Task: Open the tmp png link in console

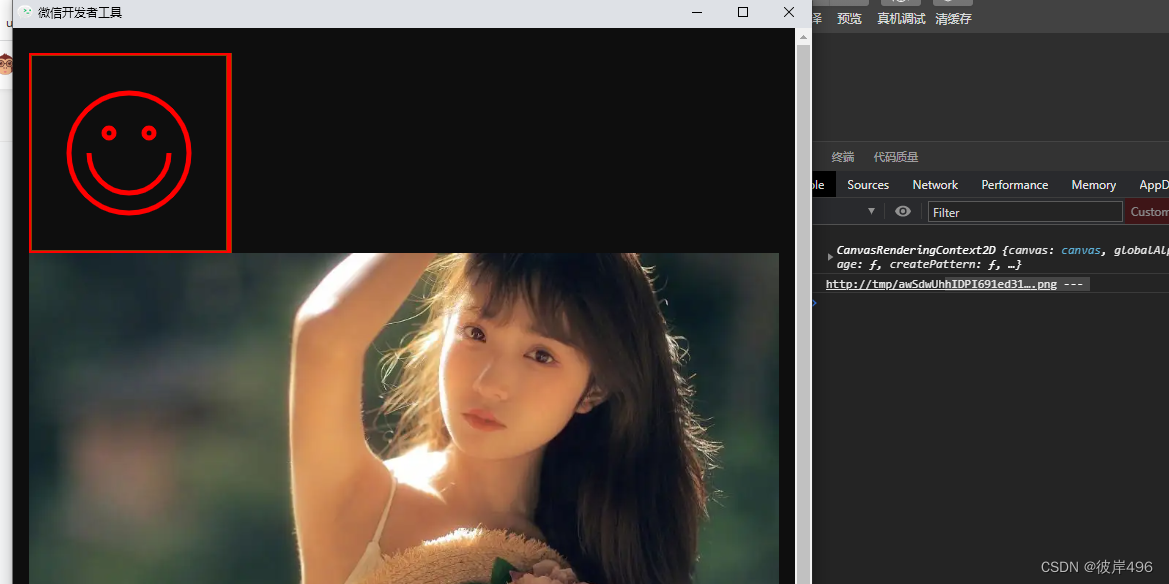Action: pos(939,284)
